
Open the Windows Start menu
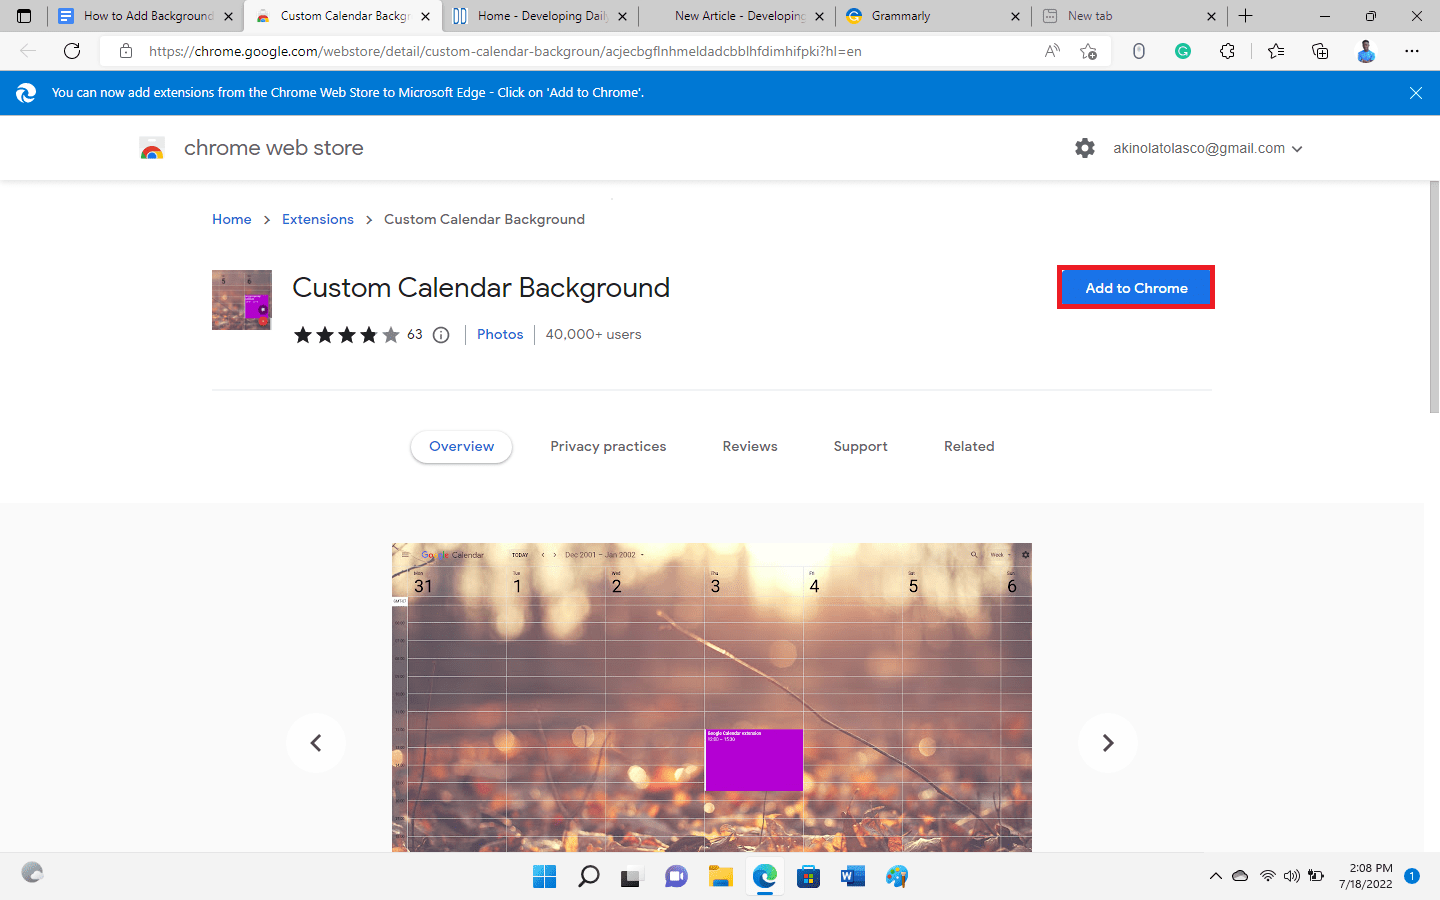(x=545, y=877)
